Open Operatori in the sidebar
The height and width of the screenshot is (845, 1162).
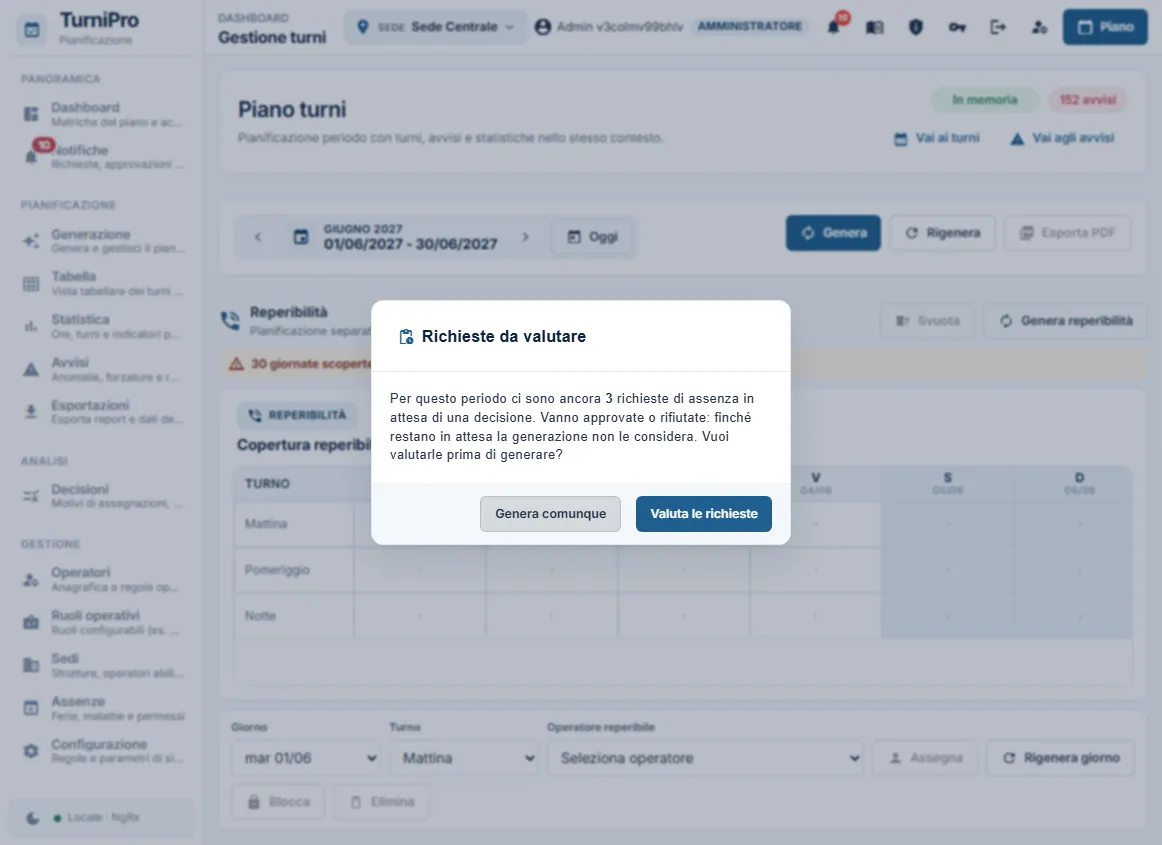(x=102, y=579)
